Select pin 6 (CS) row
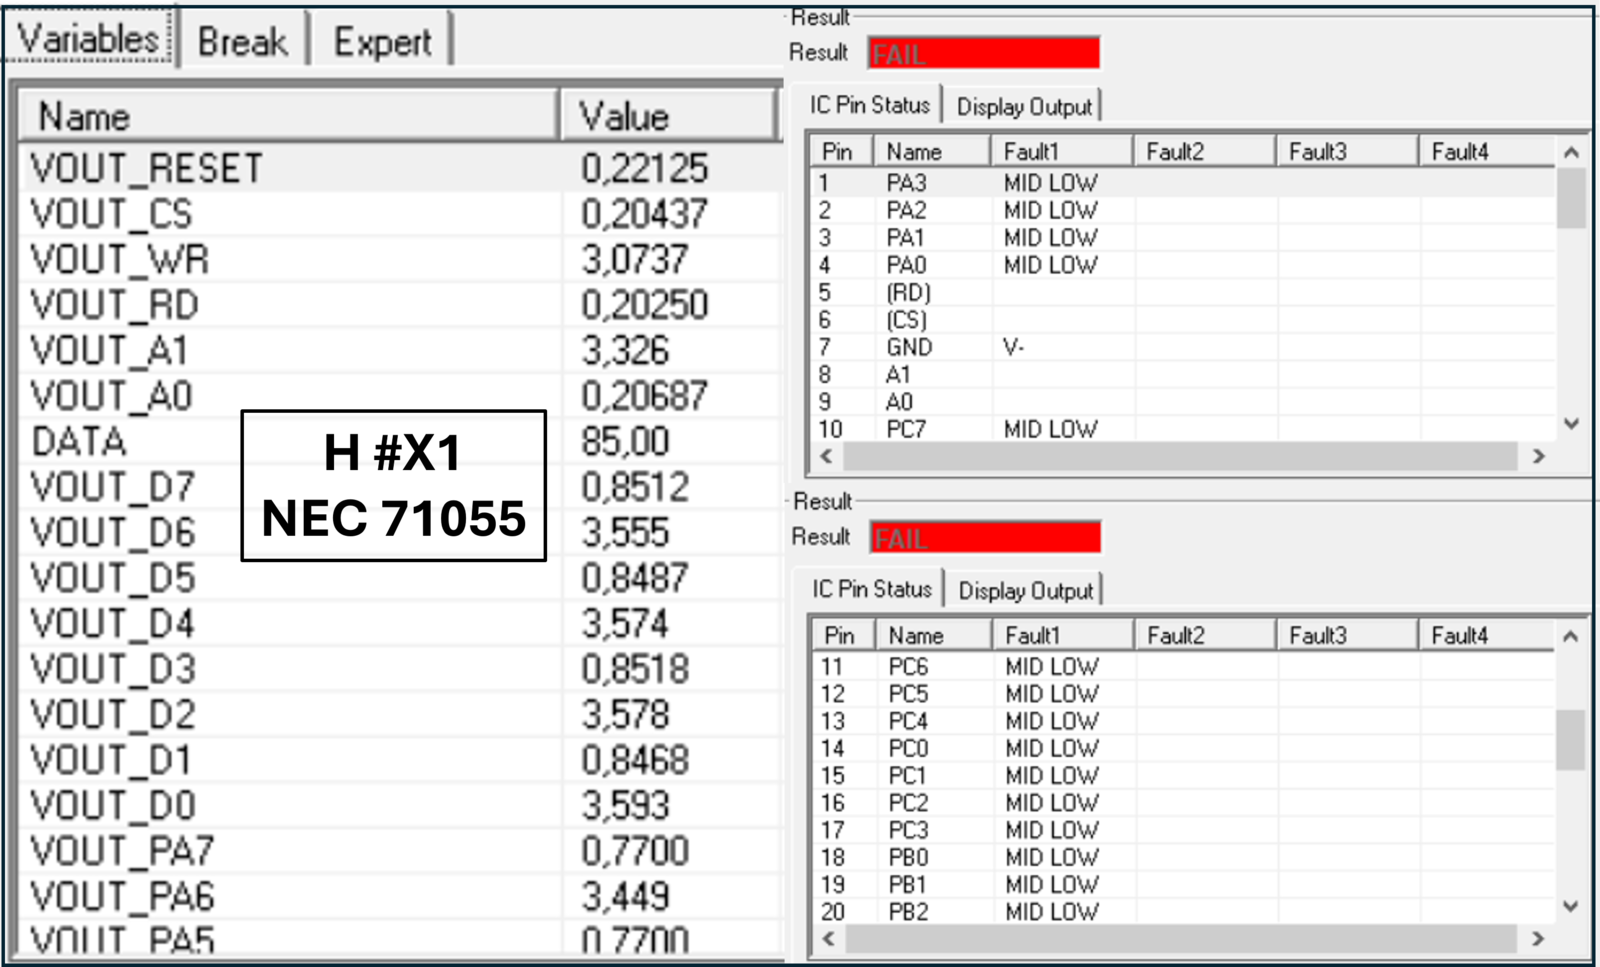This screenshot has width=1600, height=967. coord(1182,320)
